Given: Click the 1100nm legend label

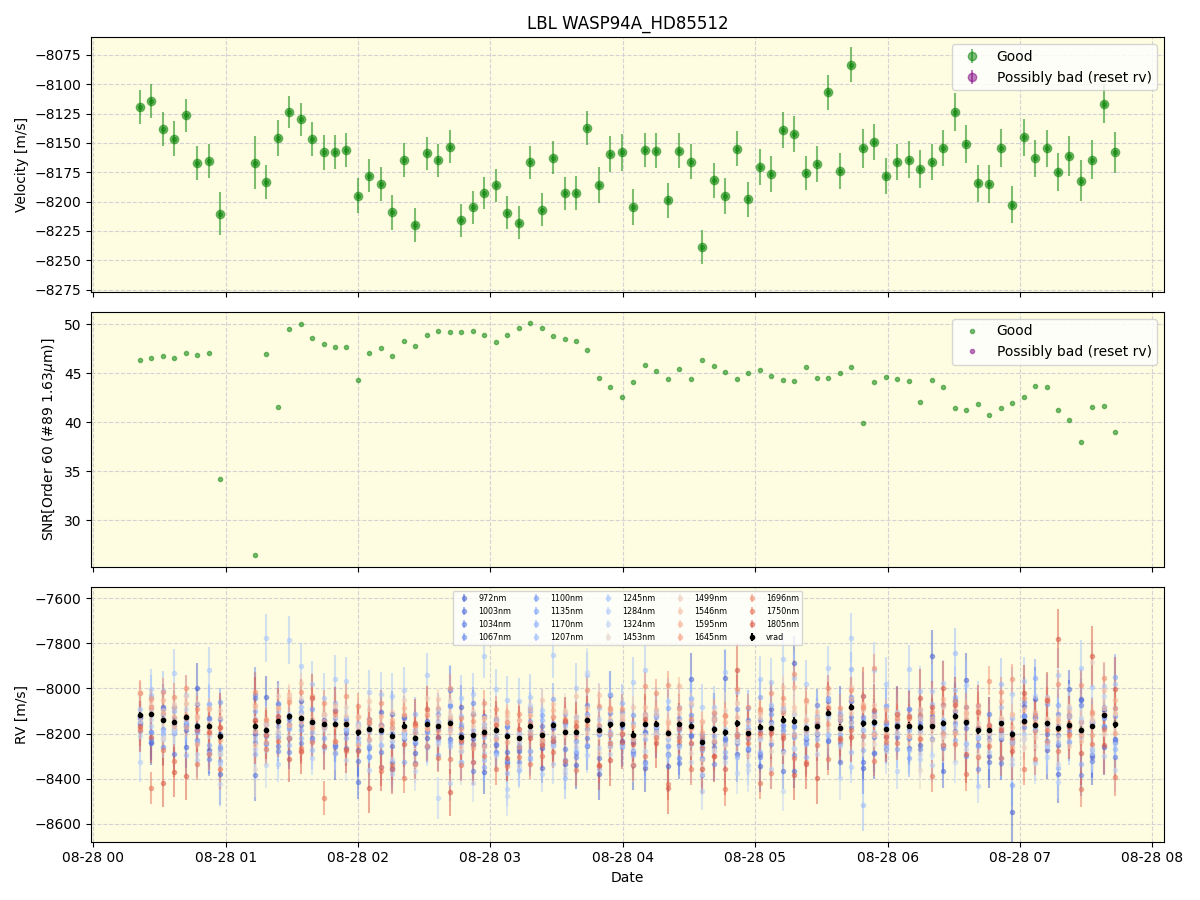Looking at the screenshot, I should (x=565, y=598).
